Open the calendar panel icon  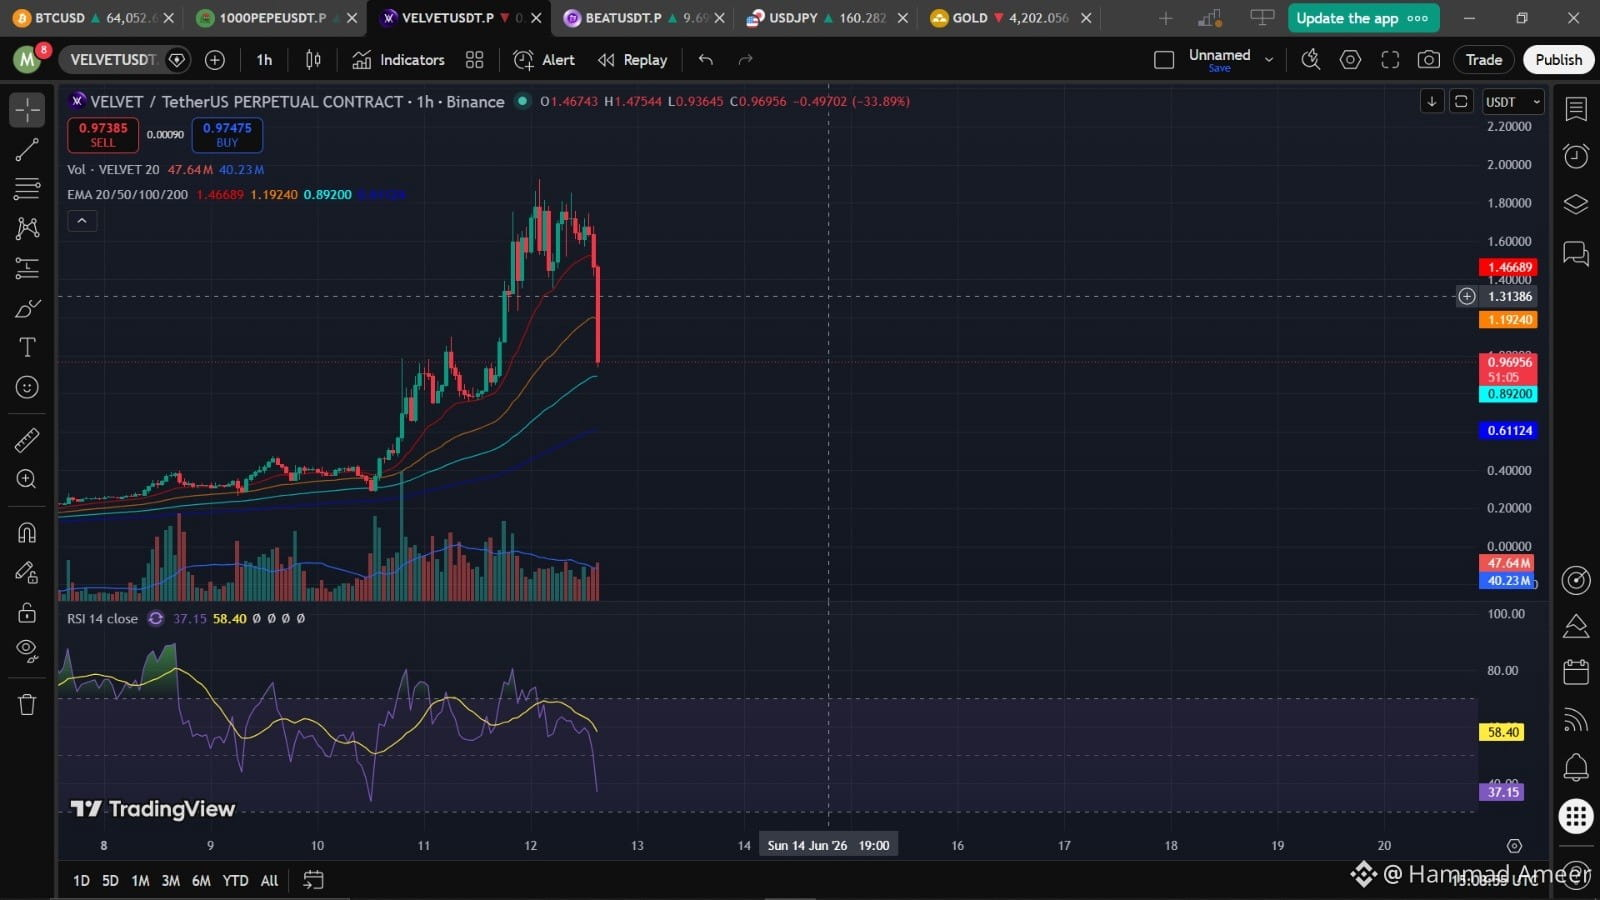[1576, 672]
